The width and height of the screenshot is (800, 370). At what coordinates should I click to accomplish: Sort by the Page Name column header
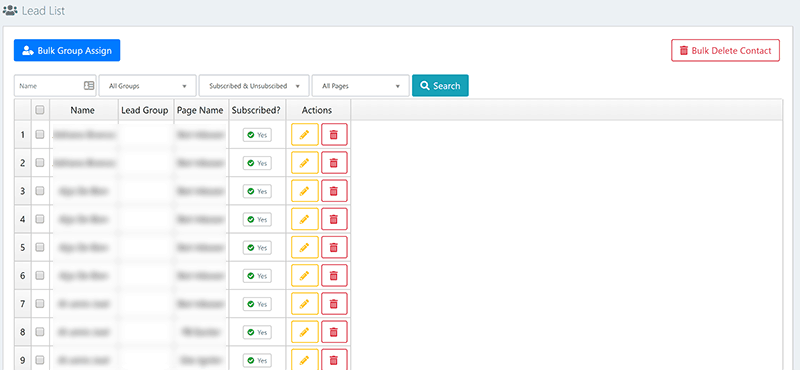coord(200,110)
